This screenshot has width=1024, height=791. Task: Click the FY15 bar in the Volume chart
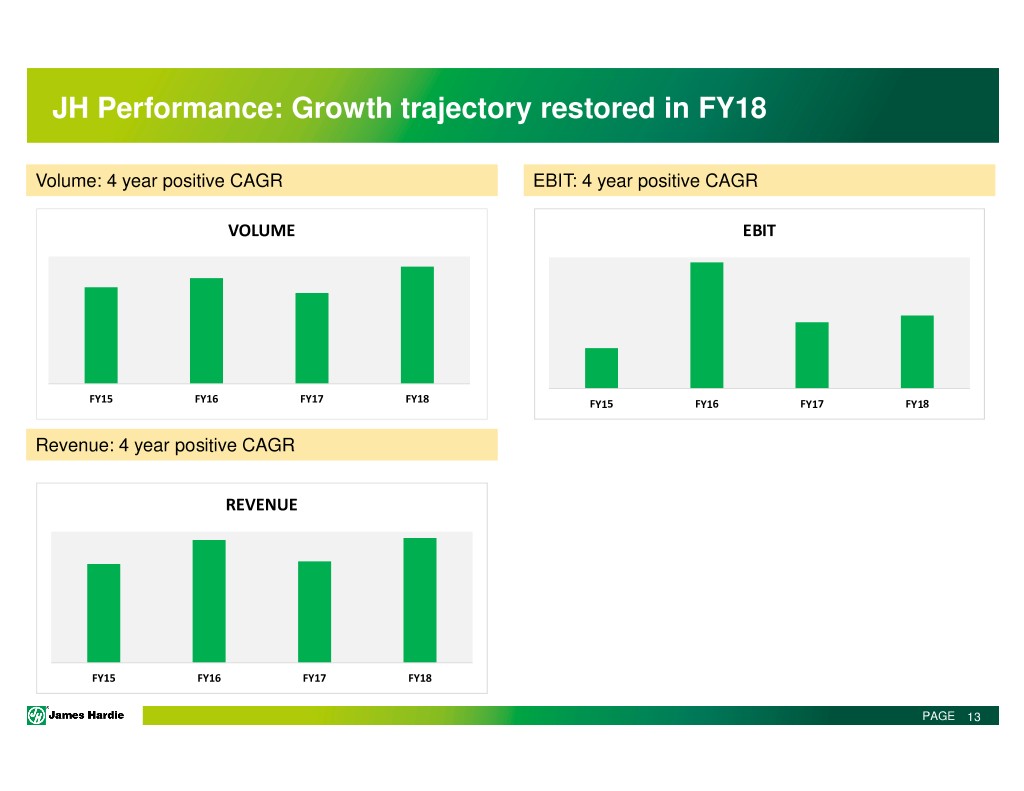(101, 335)
